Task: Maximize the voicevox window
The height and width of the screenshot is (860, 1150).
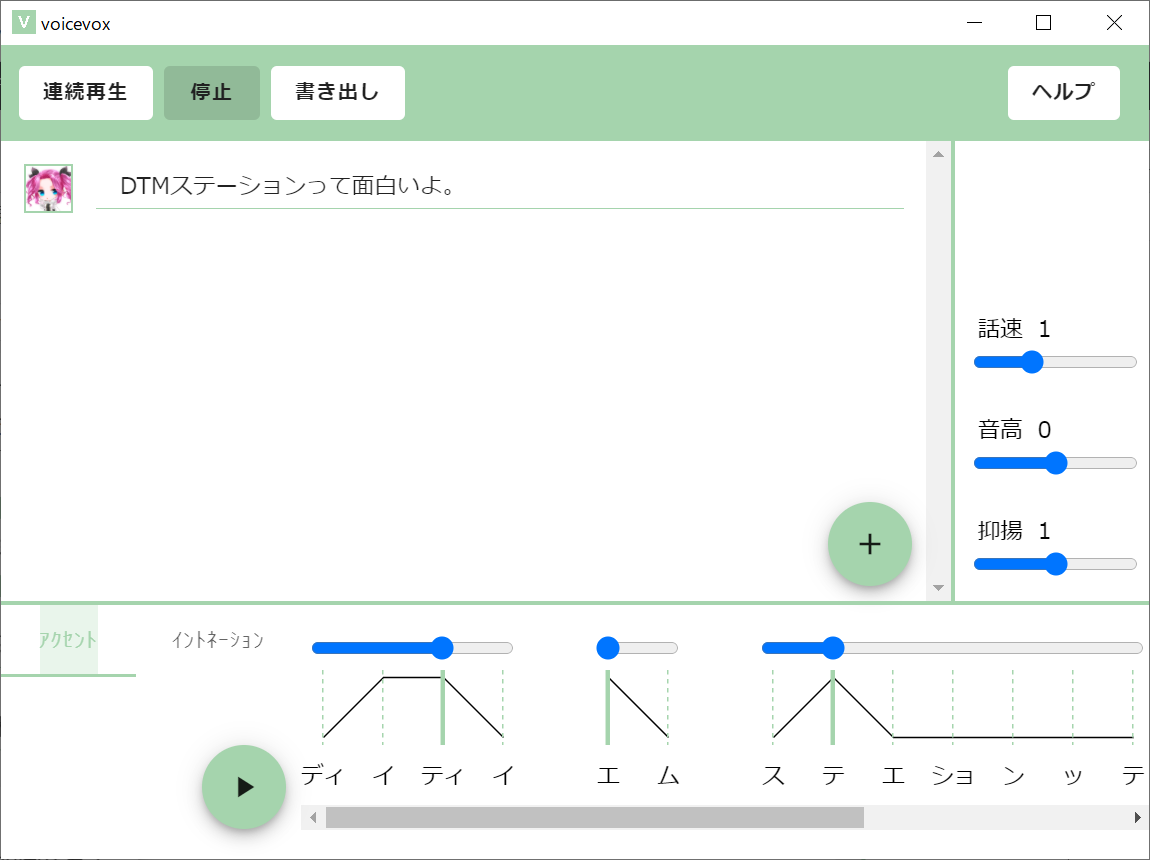Action: (x=1043, y=23)
